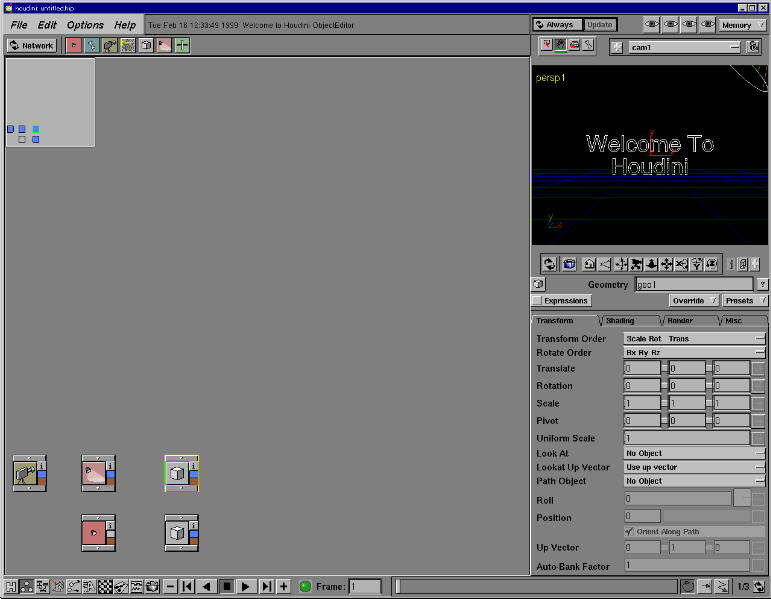Toggle the third eye visibility icon
Screen dimensions: 771x599
688,24
